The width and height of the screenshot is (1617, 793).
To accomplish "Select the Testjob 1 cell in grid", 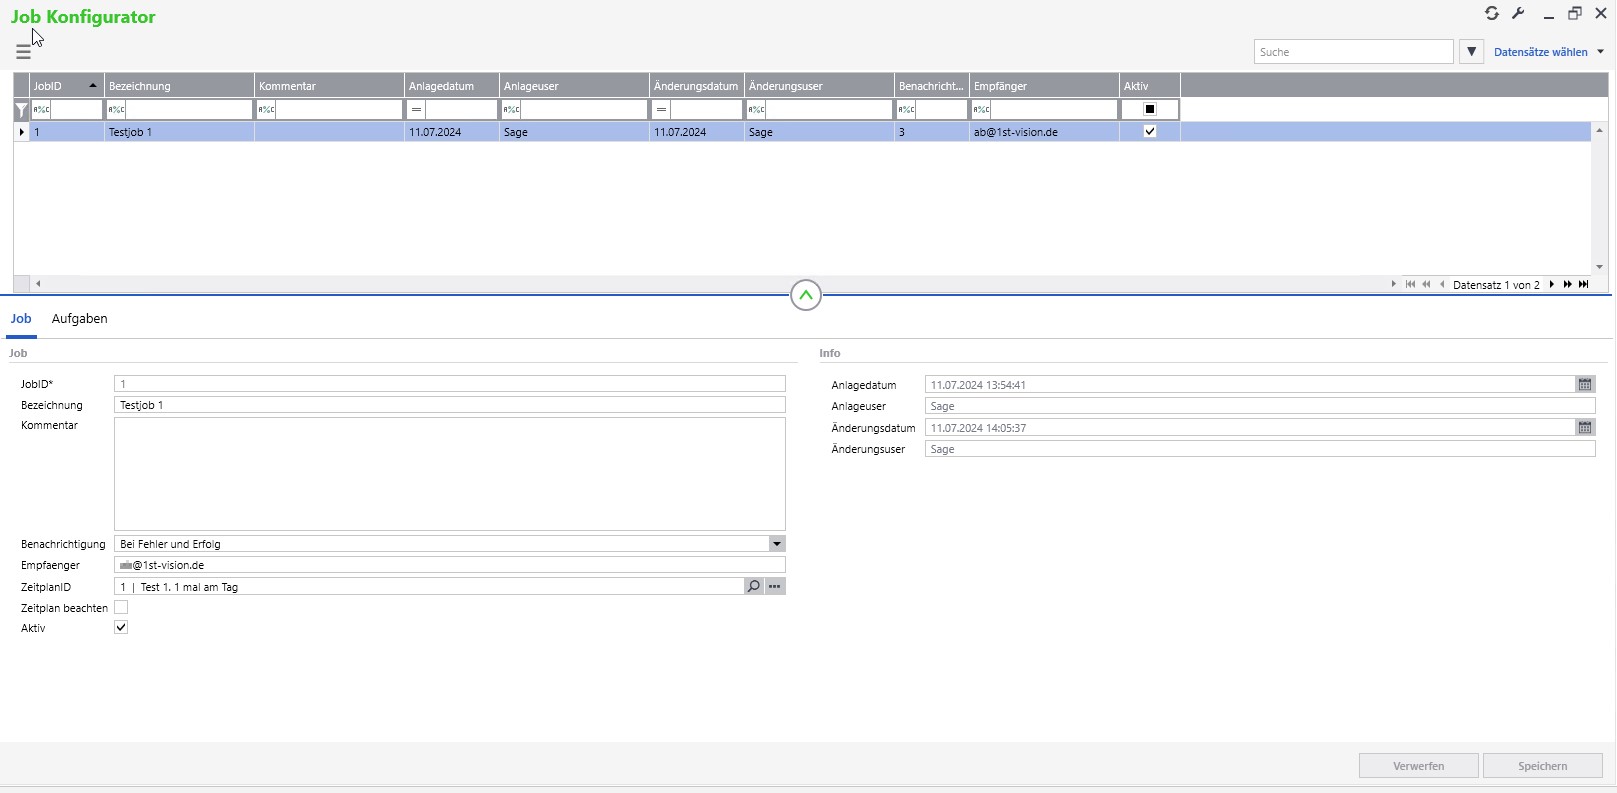I will 180,132.
